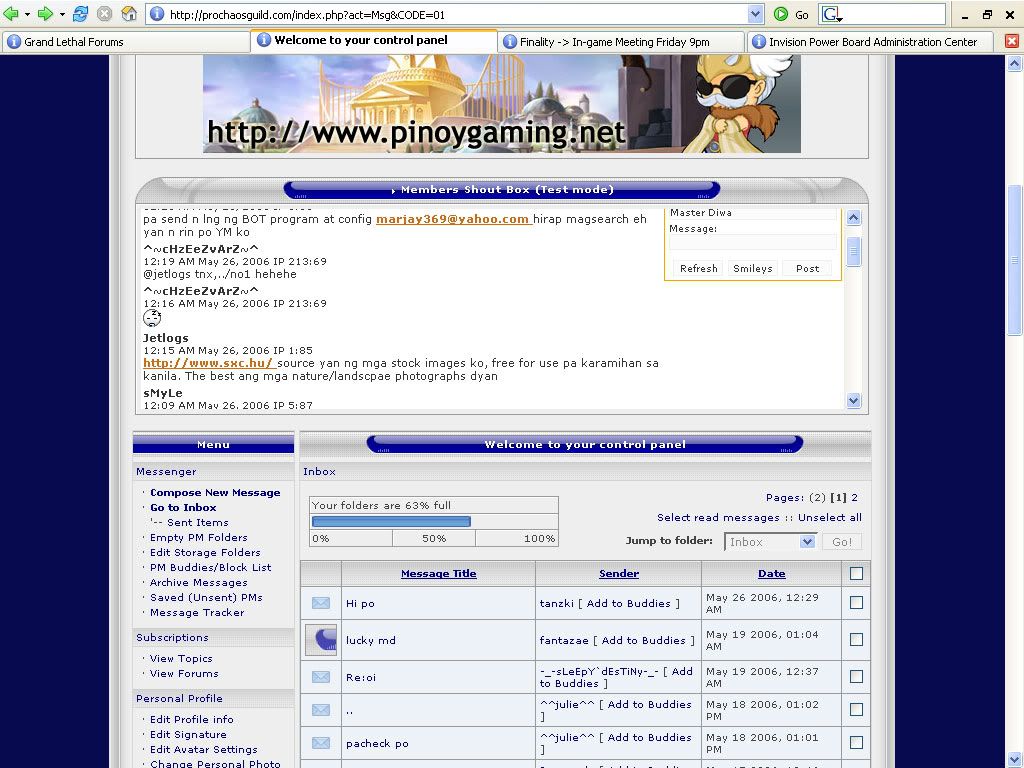
Task: Open the Forward button history dropdown arrow
Action: 61,14
